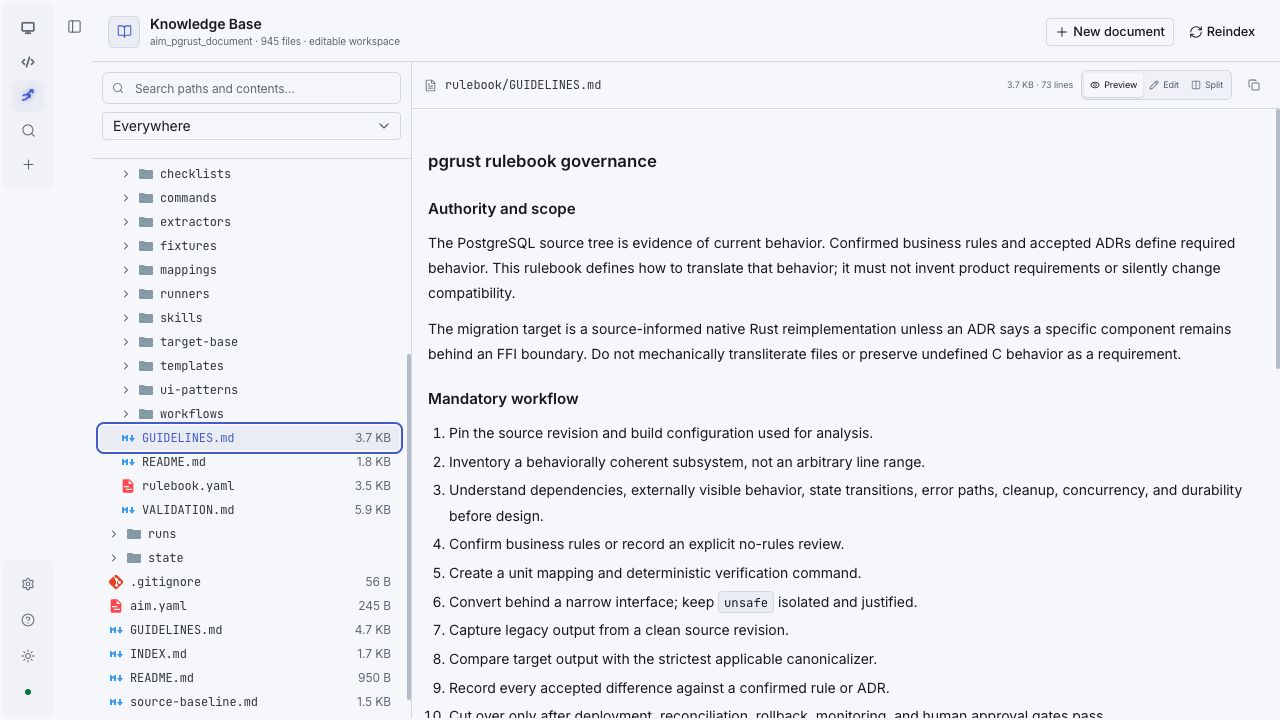Expand the state folder chevron
1280x720 pixels.
[114, 558]
